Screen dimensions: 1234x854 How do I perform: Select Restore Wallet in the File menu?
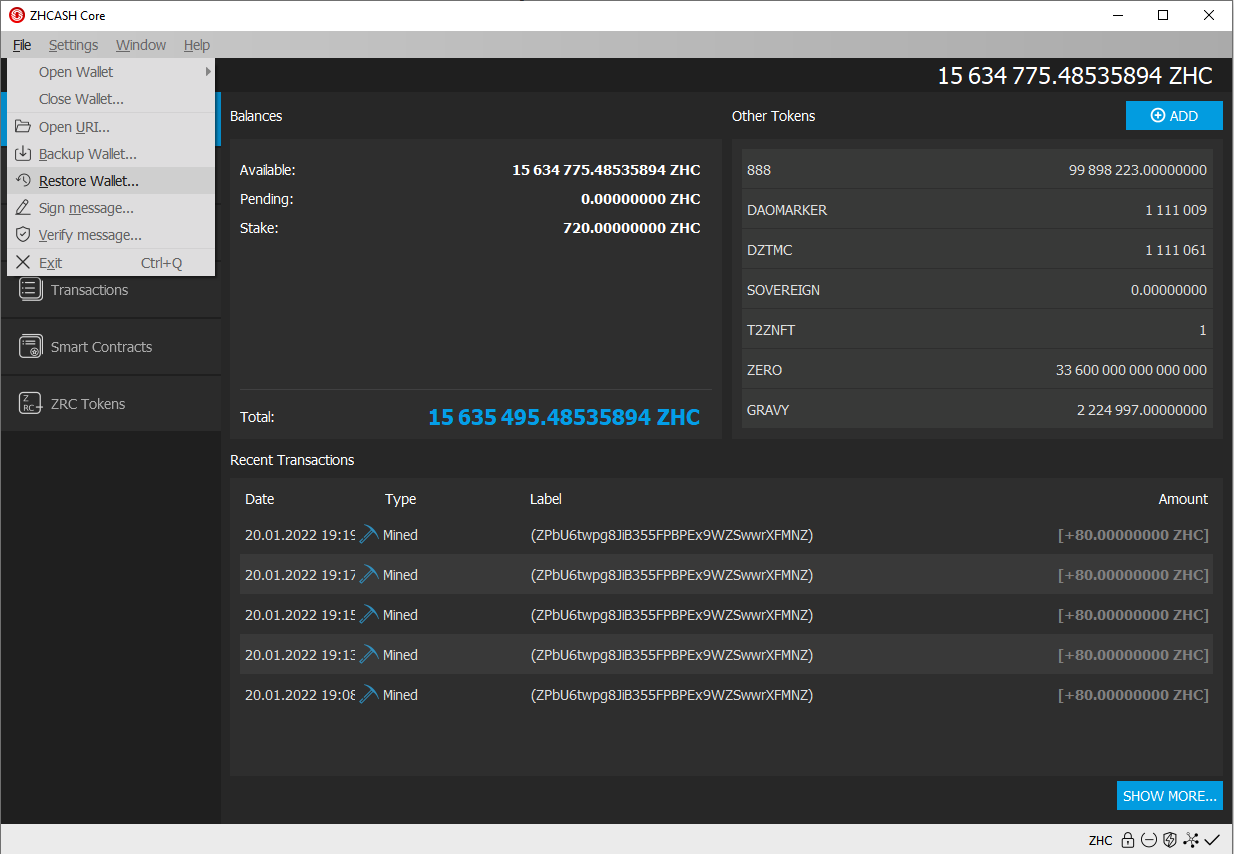111,181
